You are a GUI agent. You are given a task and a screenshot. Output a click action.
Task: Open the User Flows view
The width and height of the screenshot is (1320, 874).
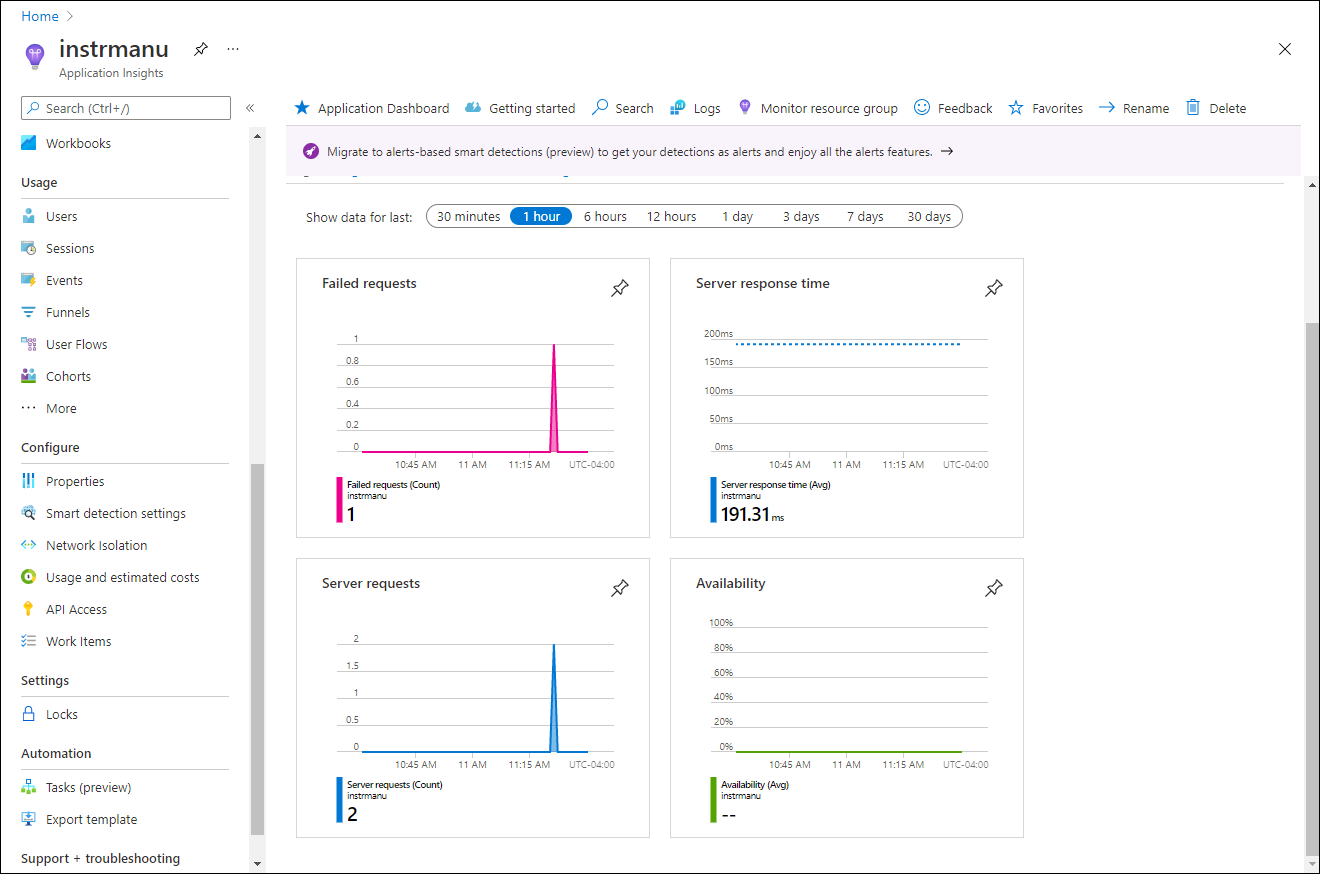(x=77, y=343)
